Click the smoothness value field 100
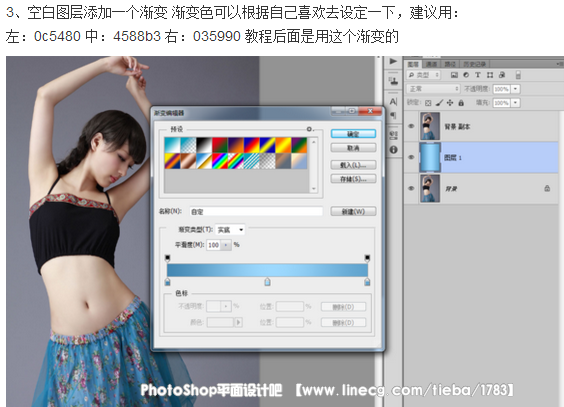 [x=214, y=245]
